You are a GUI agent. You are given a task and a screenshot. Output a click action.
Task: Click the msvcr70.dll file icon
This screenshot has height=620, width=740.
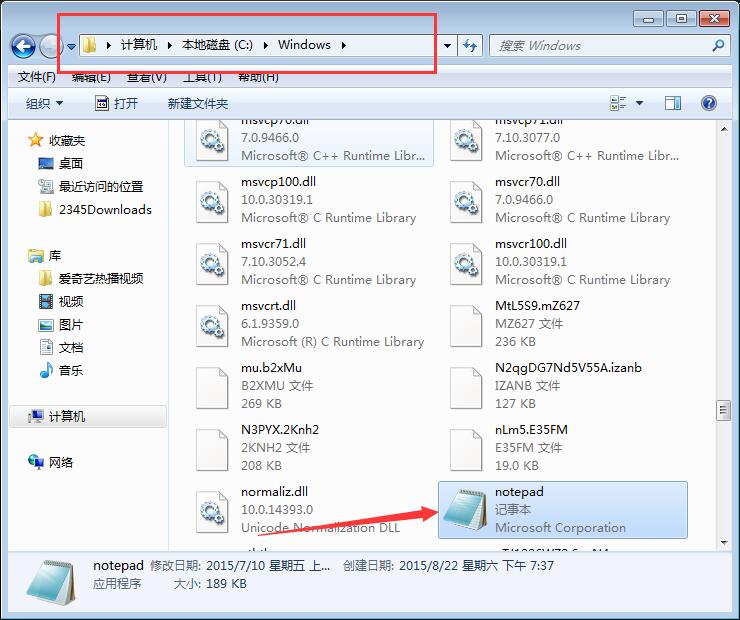click(x=466, y=202)
